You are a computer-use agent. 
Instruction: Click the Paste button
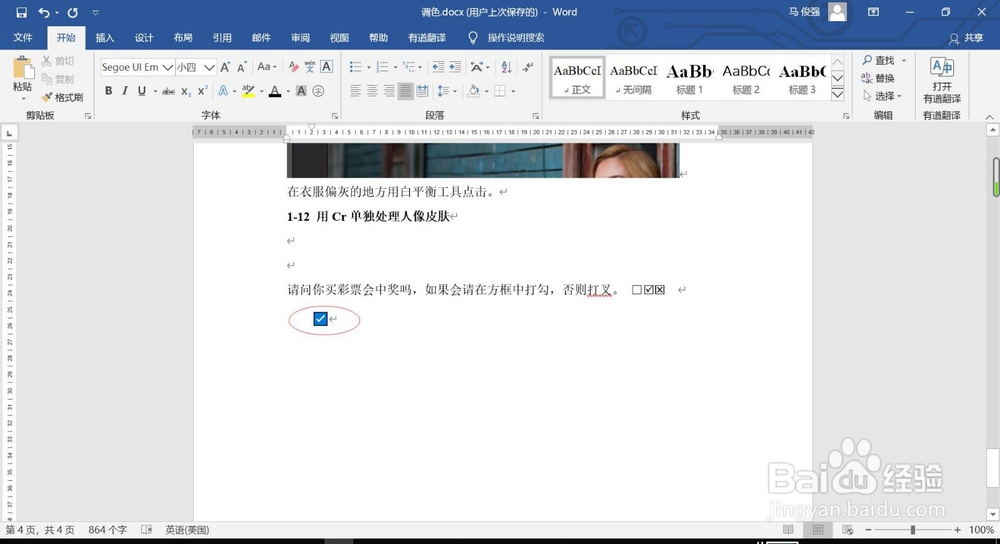pyautogui.click(x=22, y=78)
